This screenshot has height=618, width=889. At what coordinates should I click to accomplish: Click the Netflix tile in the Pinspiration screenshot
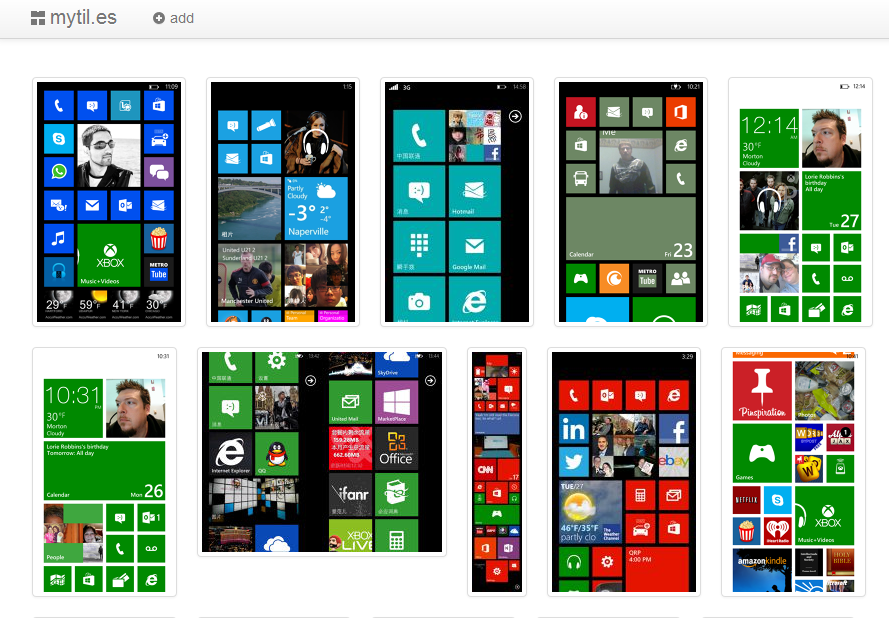747,500
